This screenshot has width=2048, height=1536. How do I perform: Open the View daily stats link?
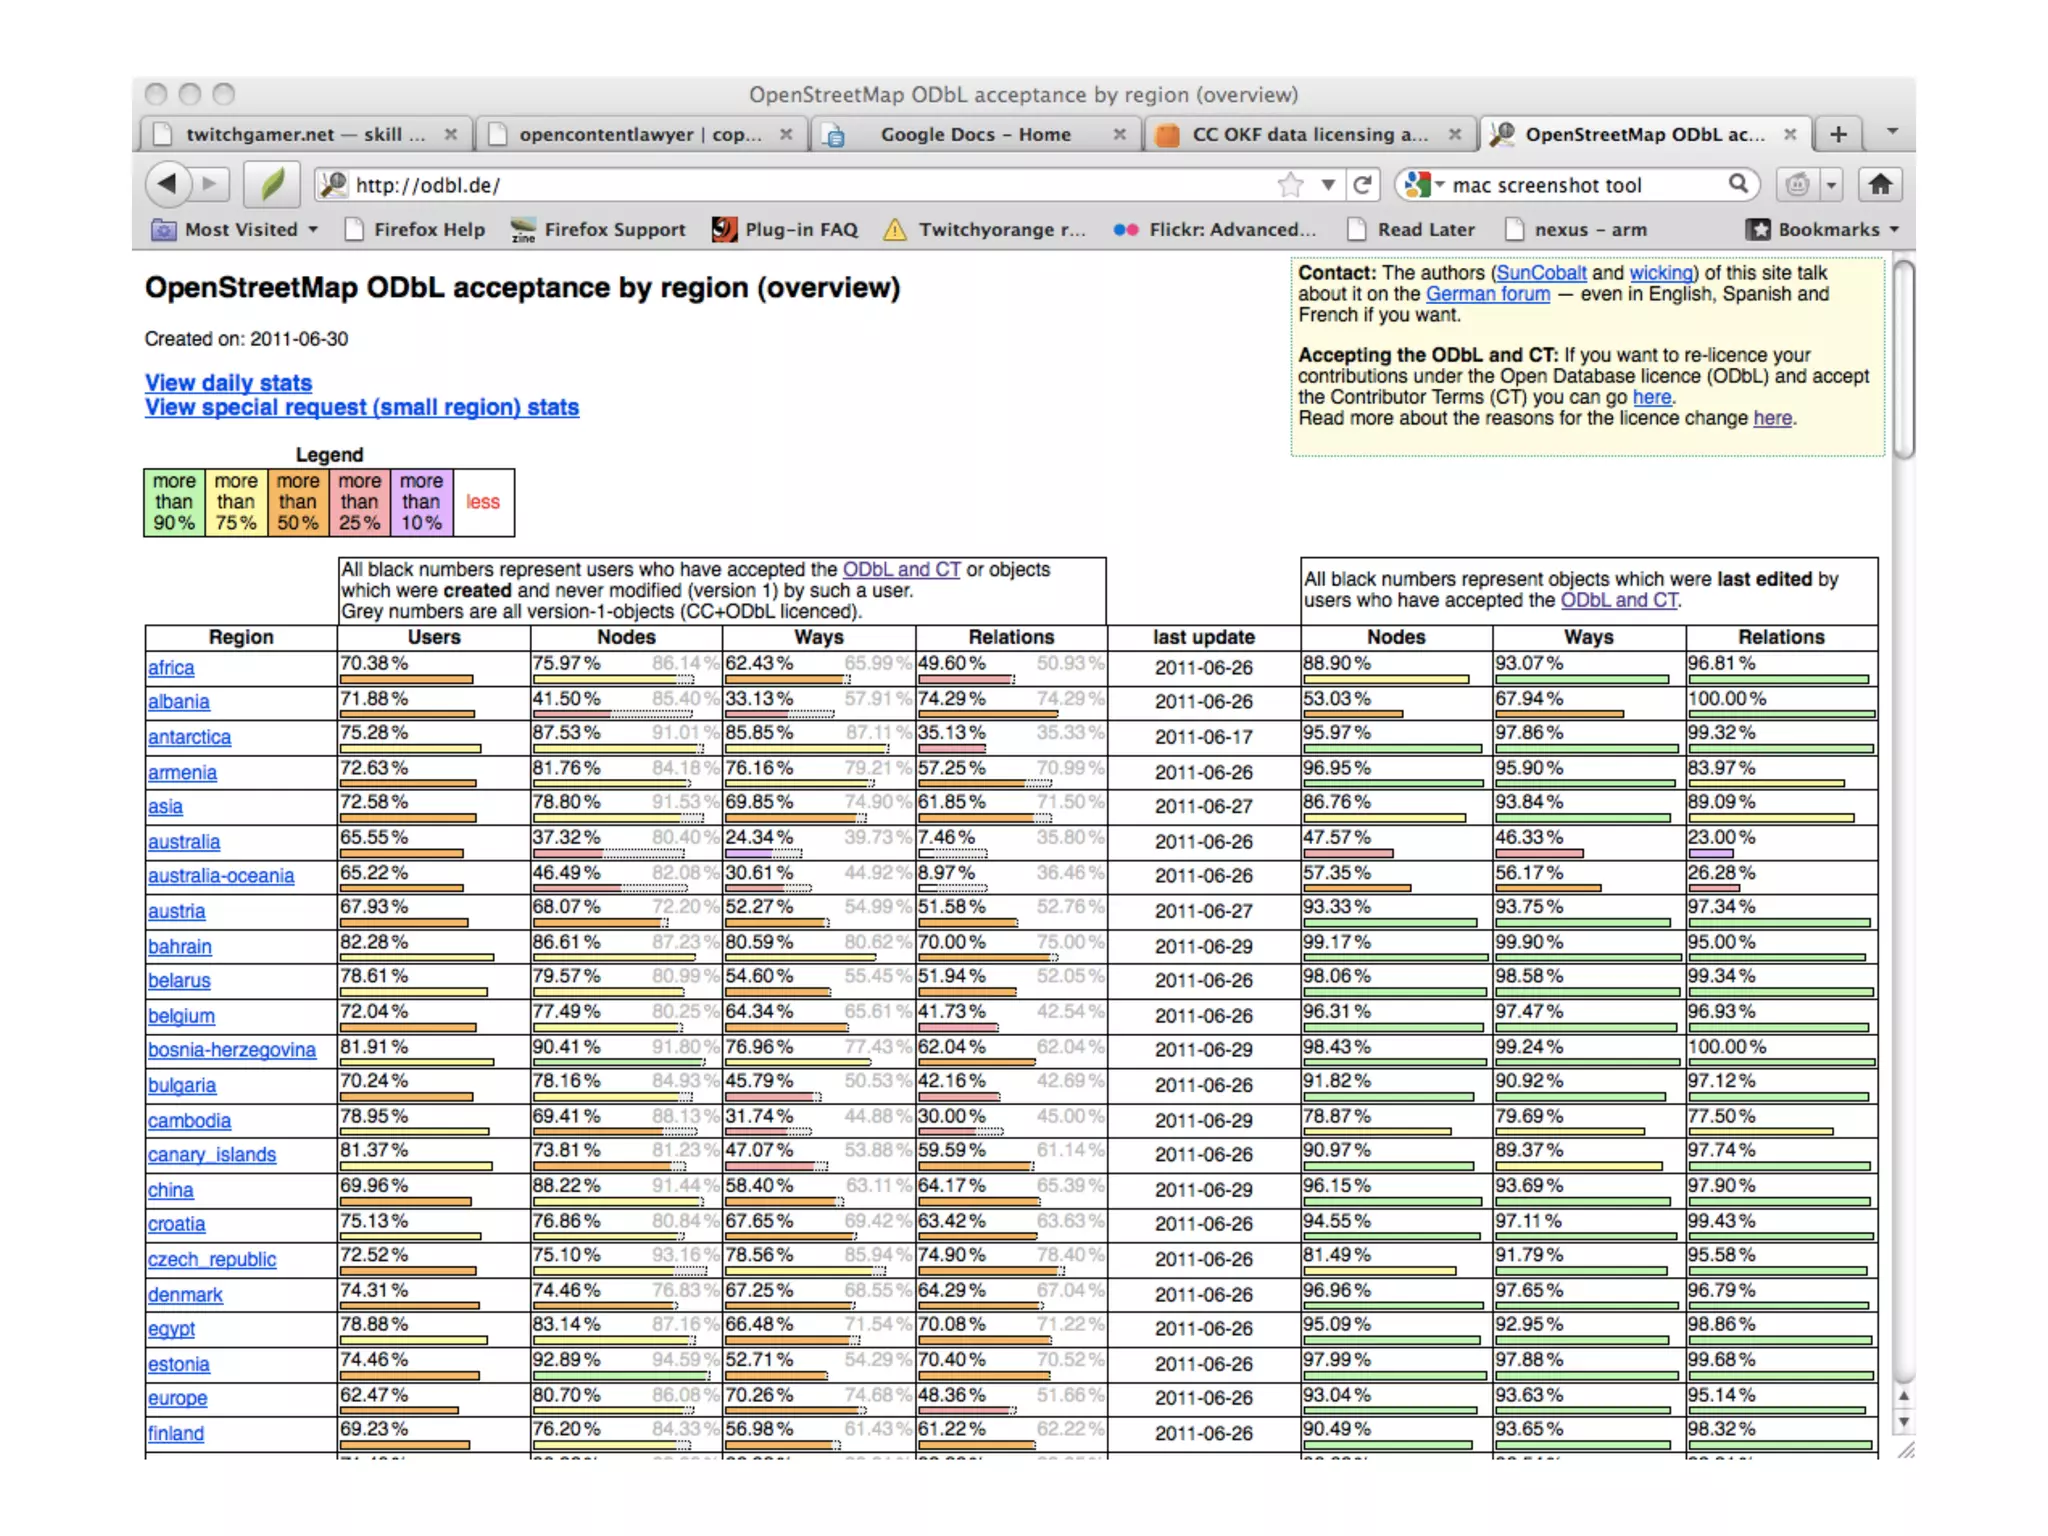pos(228,383)
